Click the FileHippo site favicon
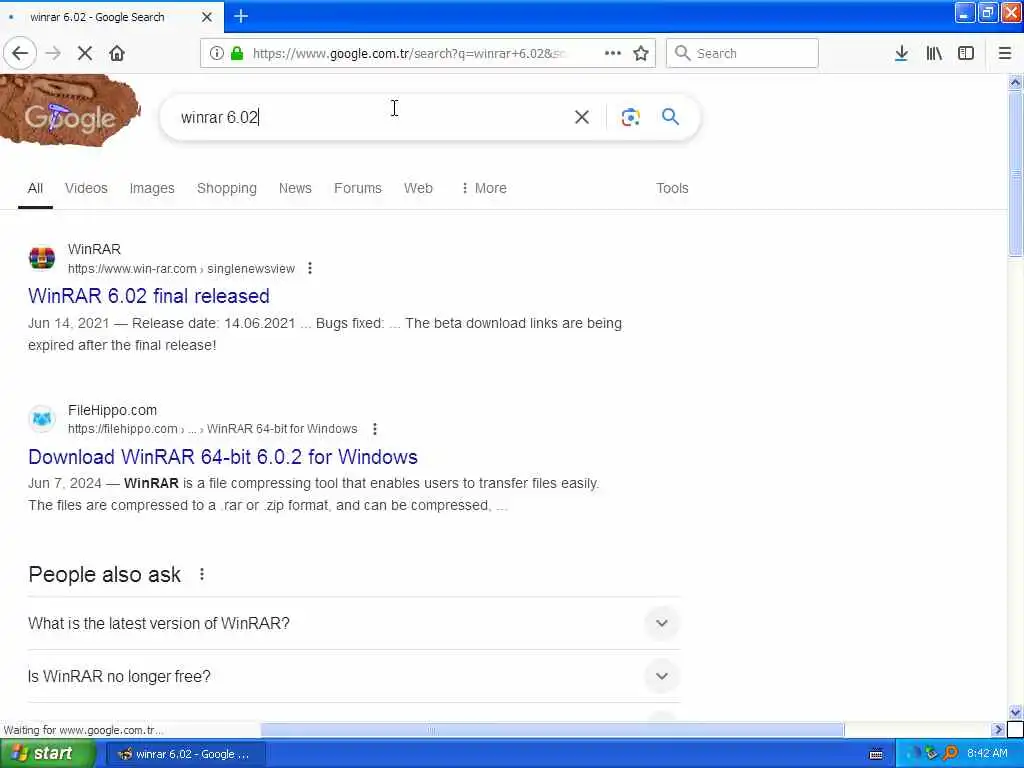This screenshot has width=1024, height=768. (x=42, y=419)
